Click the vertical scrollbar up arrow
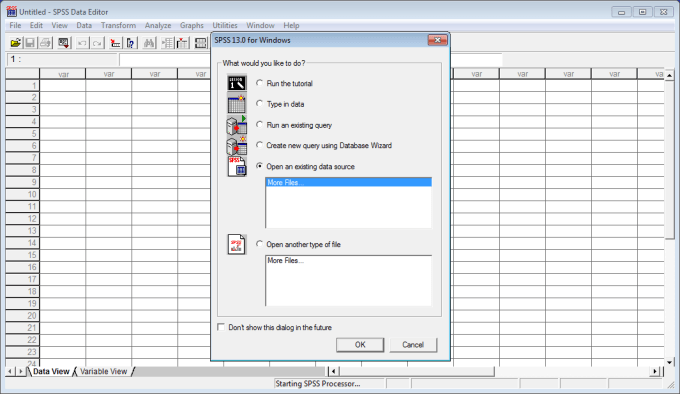Image resolution: width=680 pixels, height=394 pixels. tap(670, 75)
